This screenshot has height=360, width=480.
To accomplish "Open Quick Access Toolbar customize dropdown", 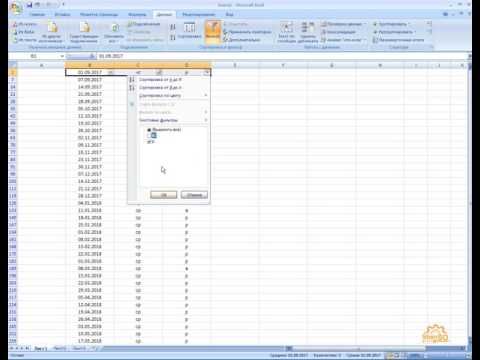I will tap(63, 5).
